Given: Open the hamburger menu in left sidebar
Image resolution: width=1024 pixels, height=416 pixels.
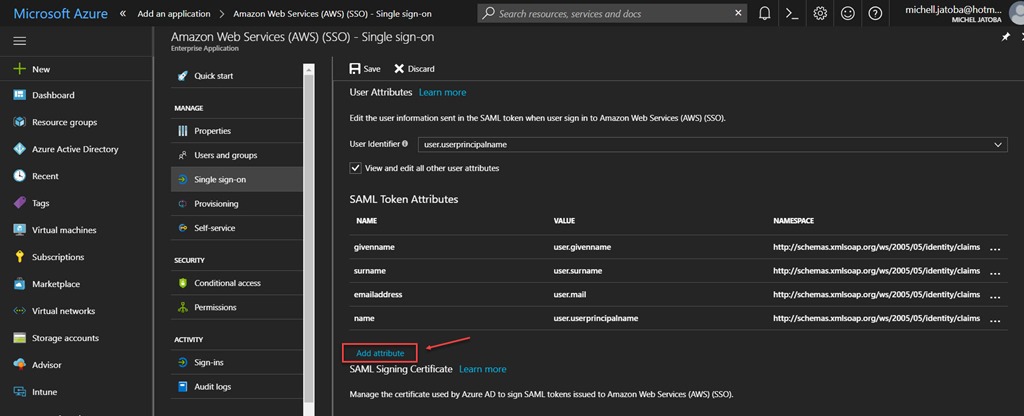Looking at the screenshot, I should click(20, 41).
